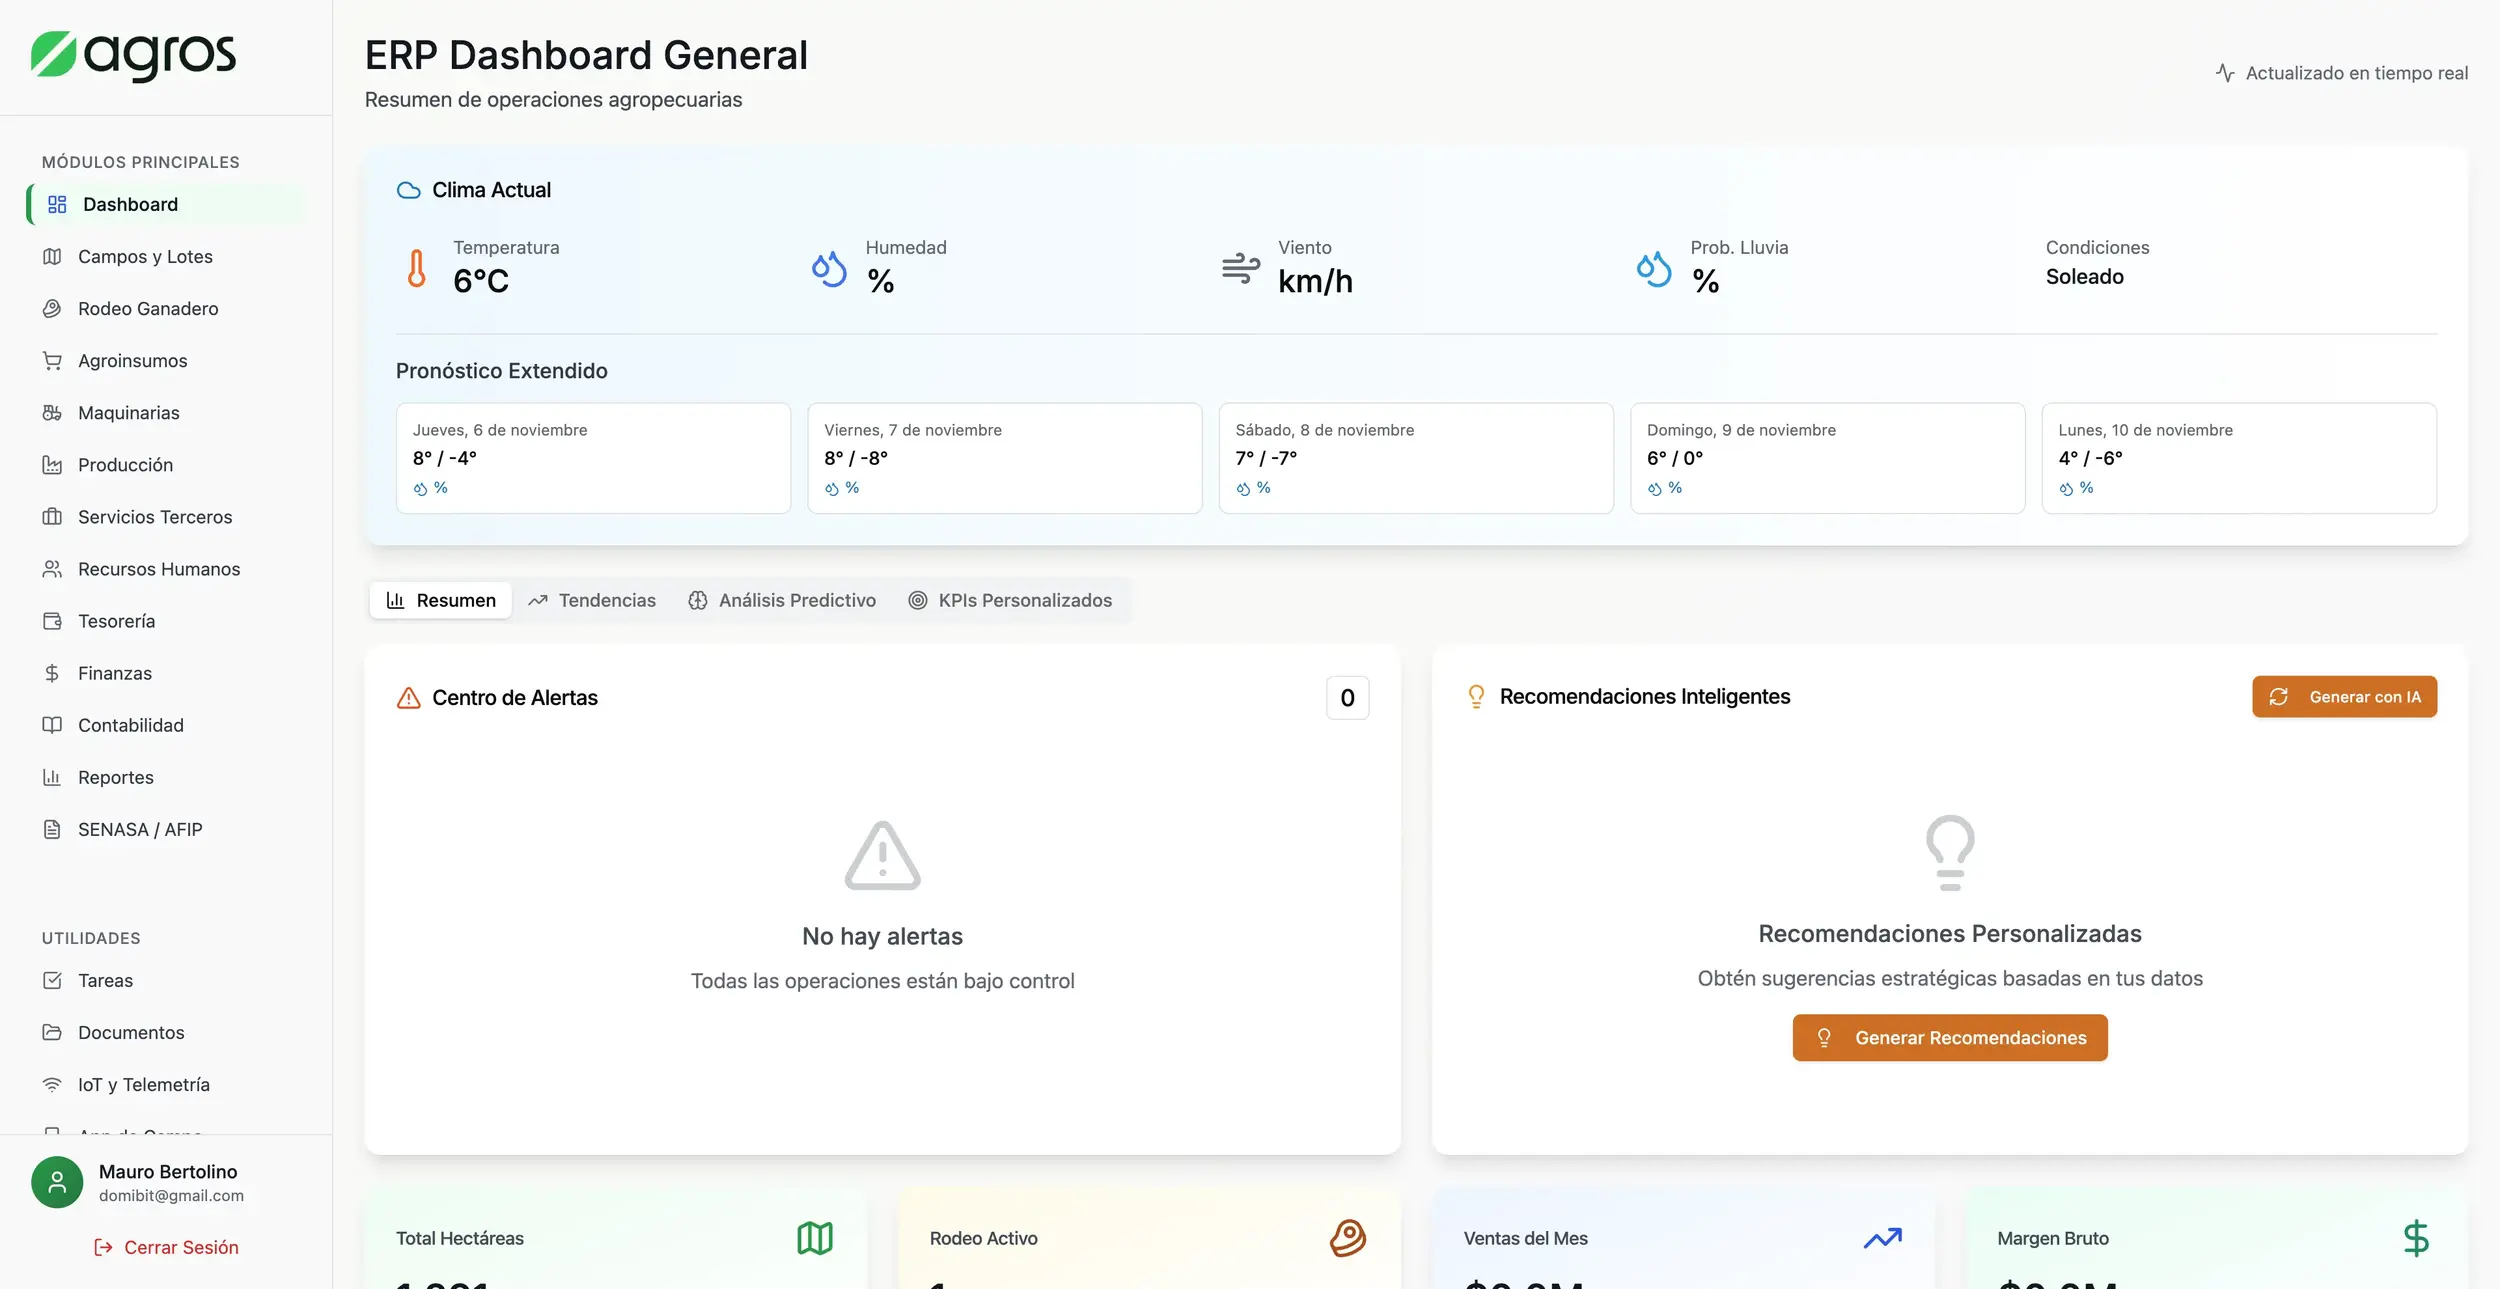Click the Total Hectáreas map icon
The width and height of the screenshot is (2500, 1289).
tap(814, 1238)
